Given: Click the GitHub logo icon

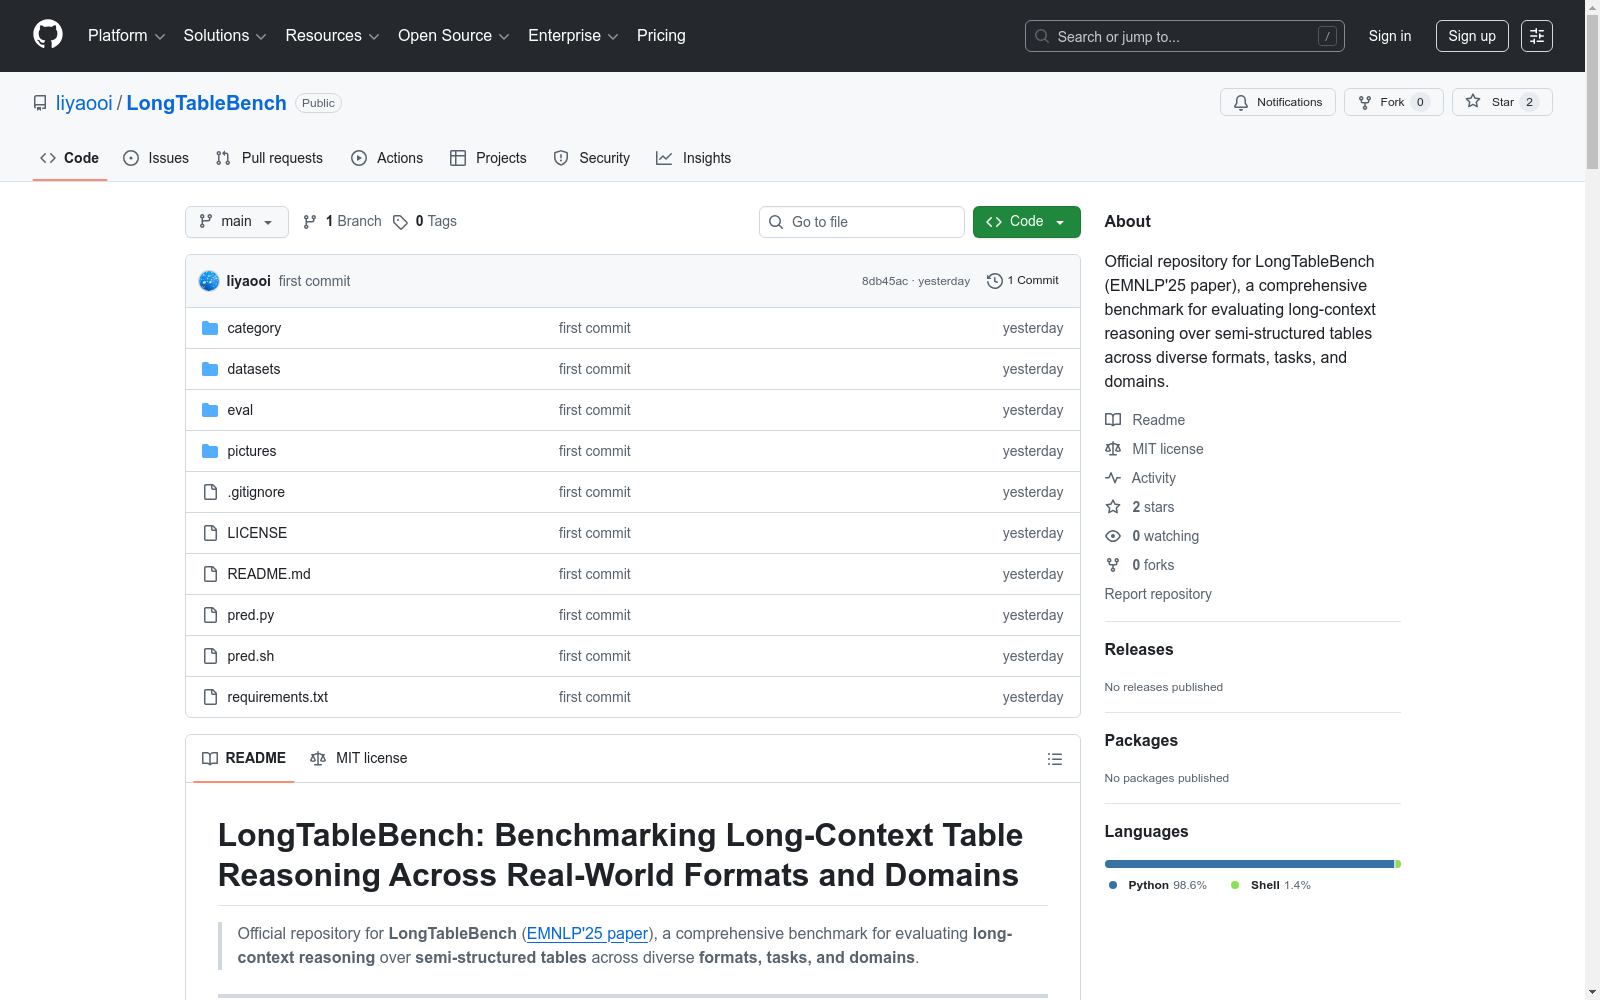Looking at the screenshot, I should pyautogui.click(x=48, y=35).
